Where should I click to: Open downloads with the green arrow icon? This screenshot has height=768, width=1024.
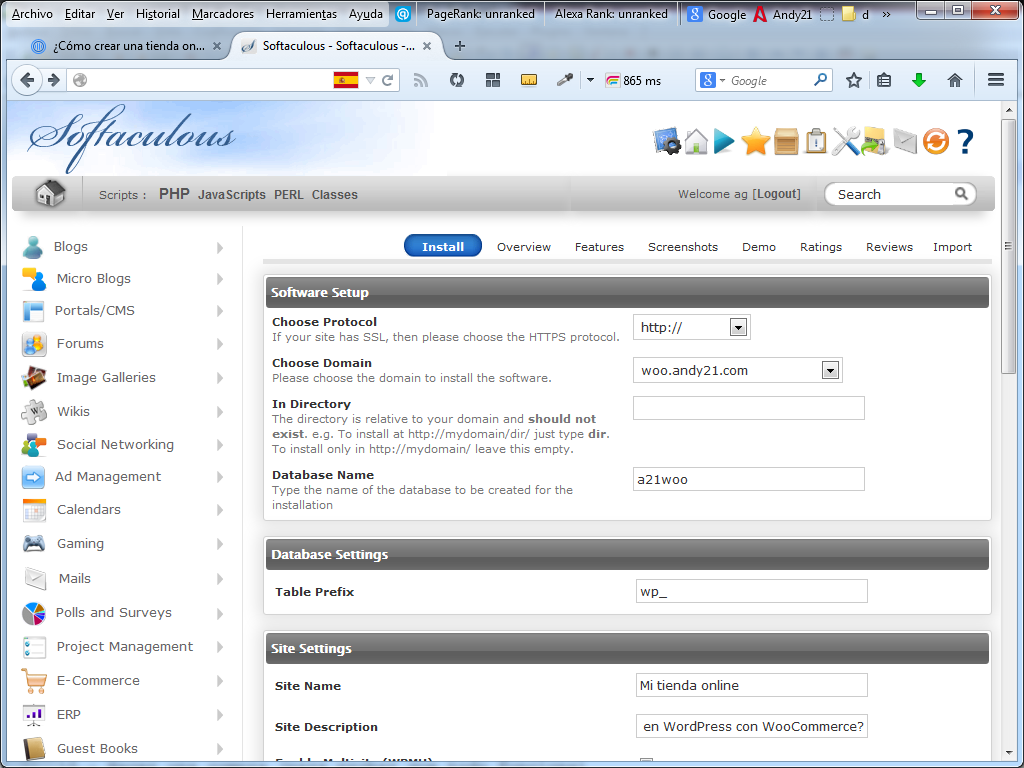[919, 80]
